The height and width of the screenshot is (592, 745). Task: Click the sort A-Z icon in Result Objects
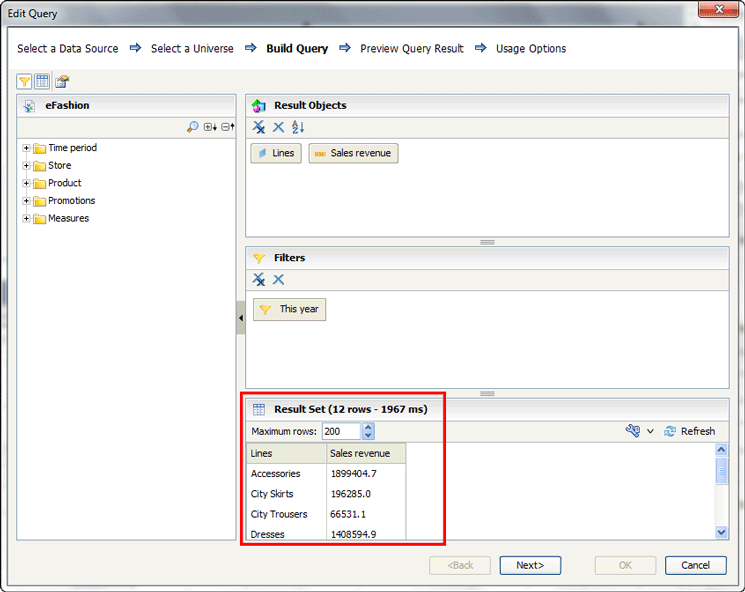pyautogui.click(x=298, y=127)
